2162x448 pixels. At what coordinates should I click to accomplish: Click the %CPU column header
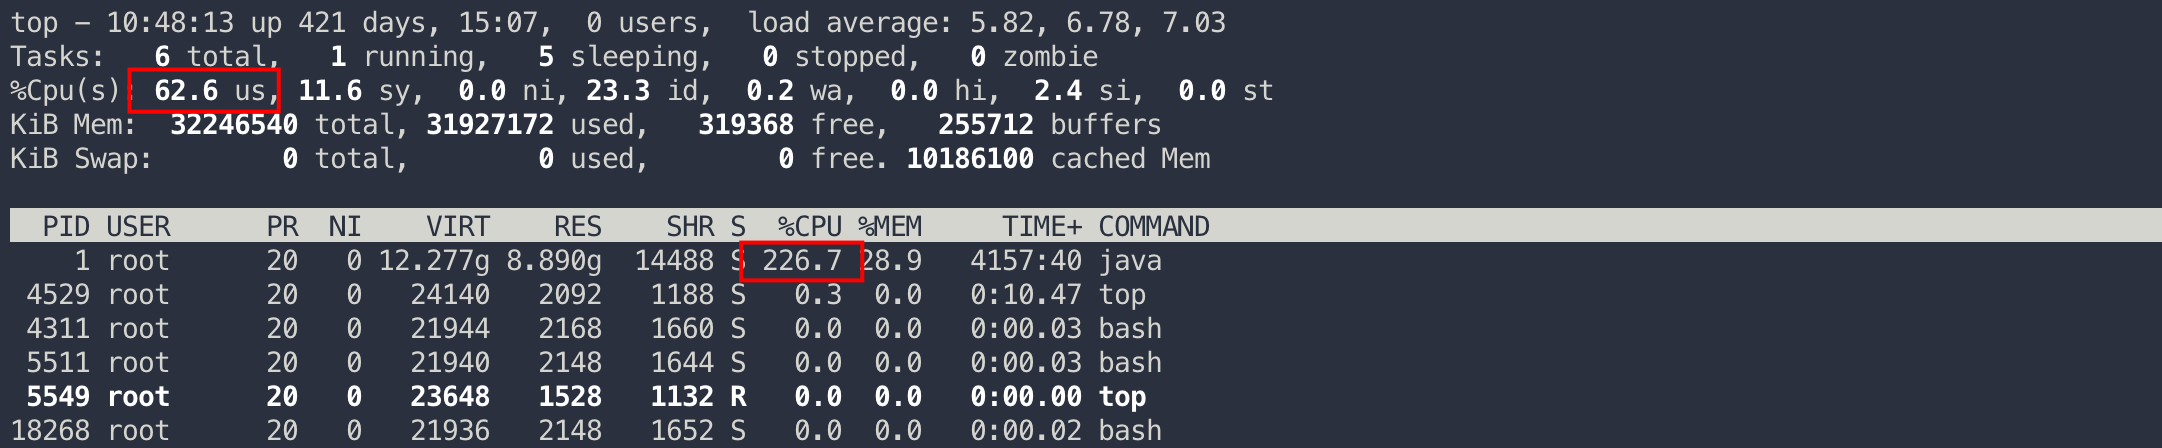(809, 227)
